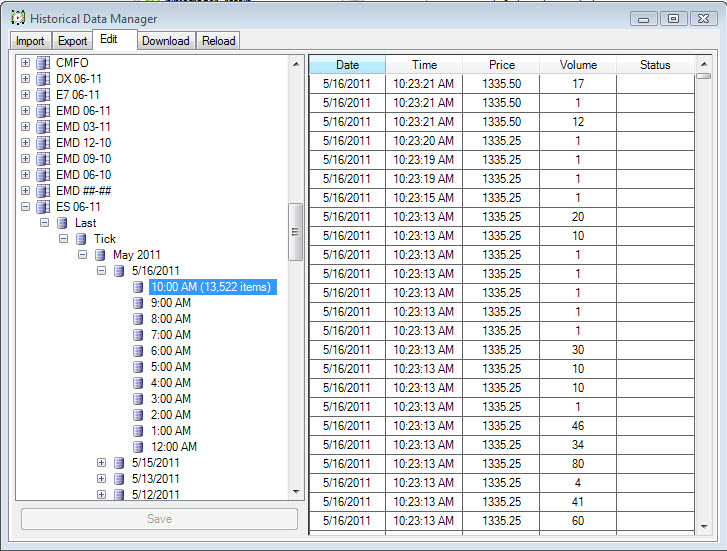This screenshot has width=727, height=551.
Task: Sort by the Price column header
Action: tap(501, 65)
